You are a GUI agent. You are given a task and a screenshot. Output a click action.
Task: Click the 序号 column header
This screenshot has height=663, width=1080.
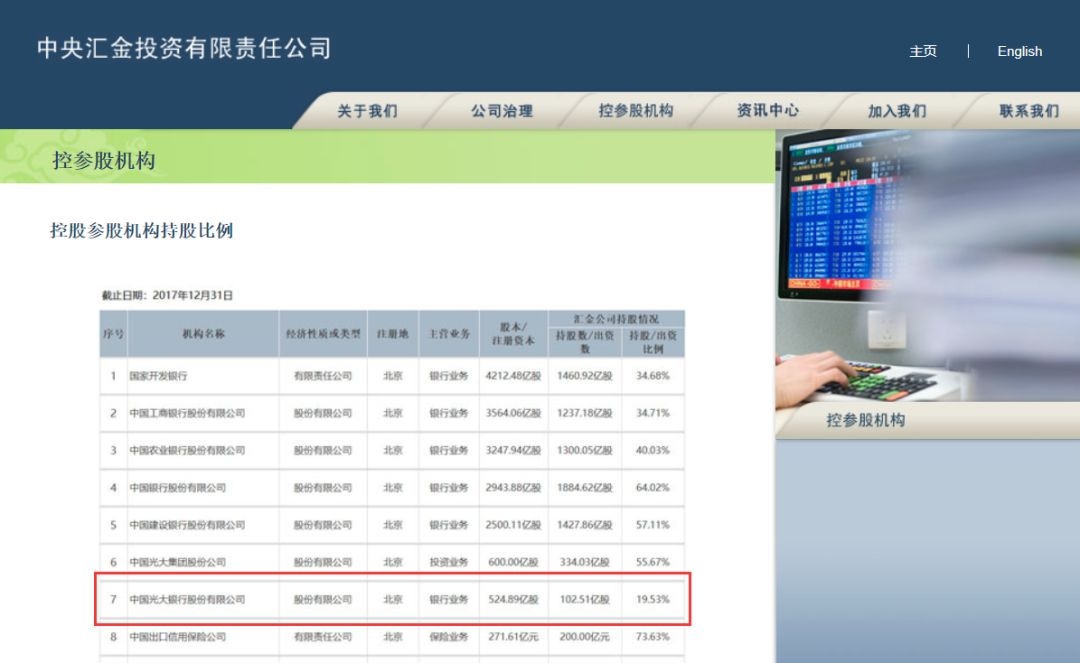[x=113, y=334]
